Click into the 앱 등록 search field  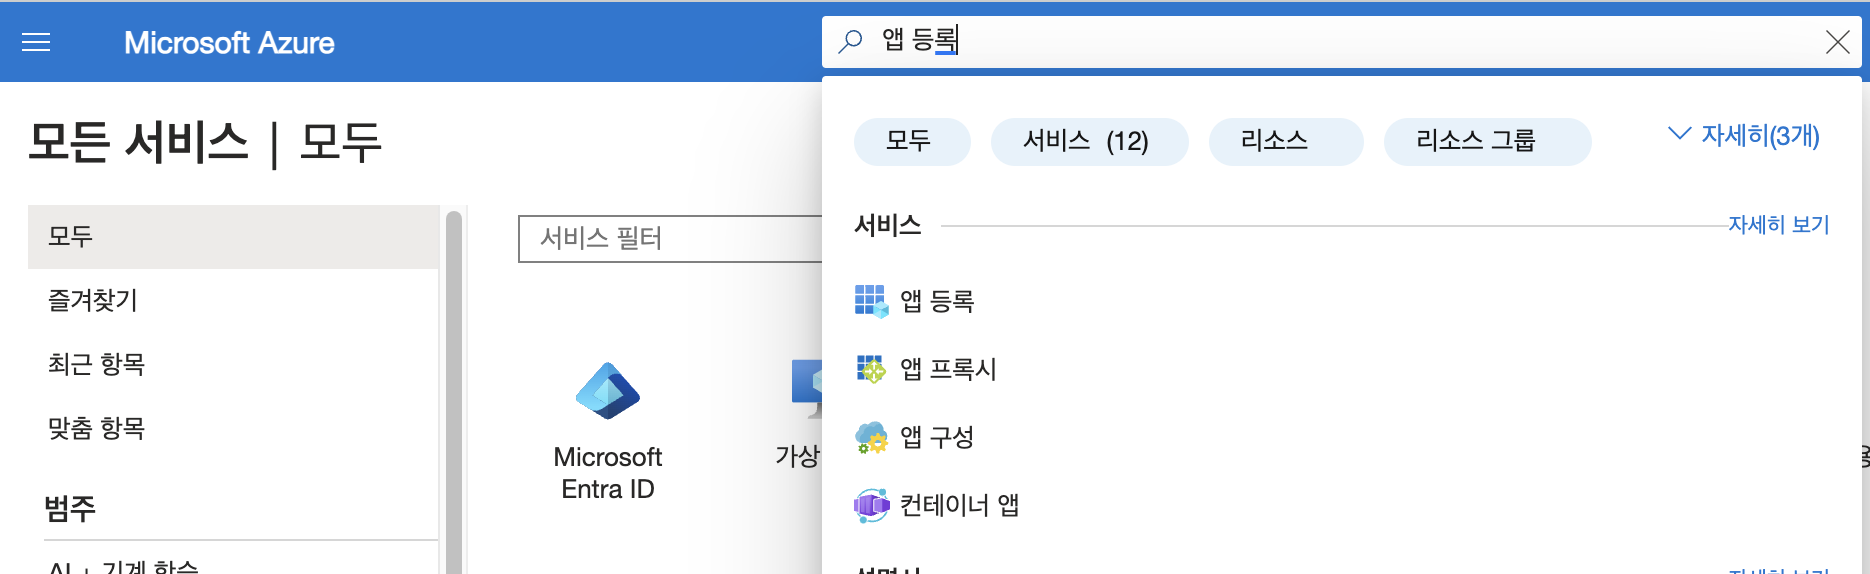pos(1340,41)
